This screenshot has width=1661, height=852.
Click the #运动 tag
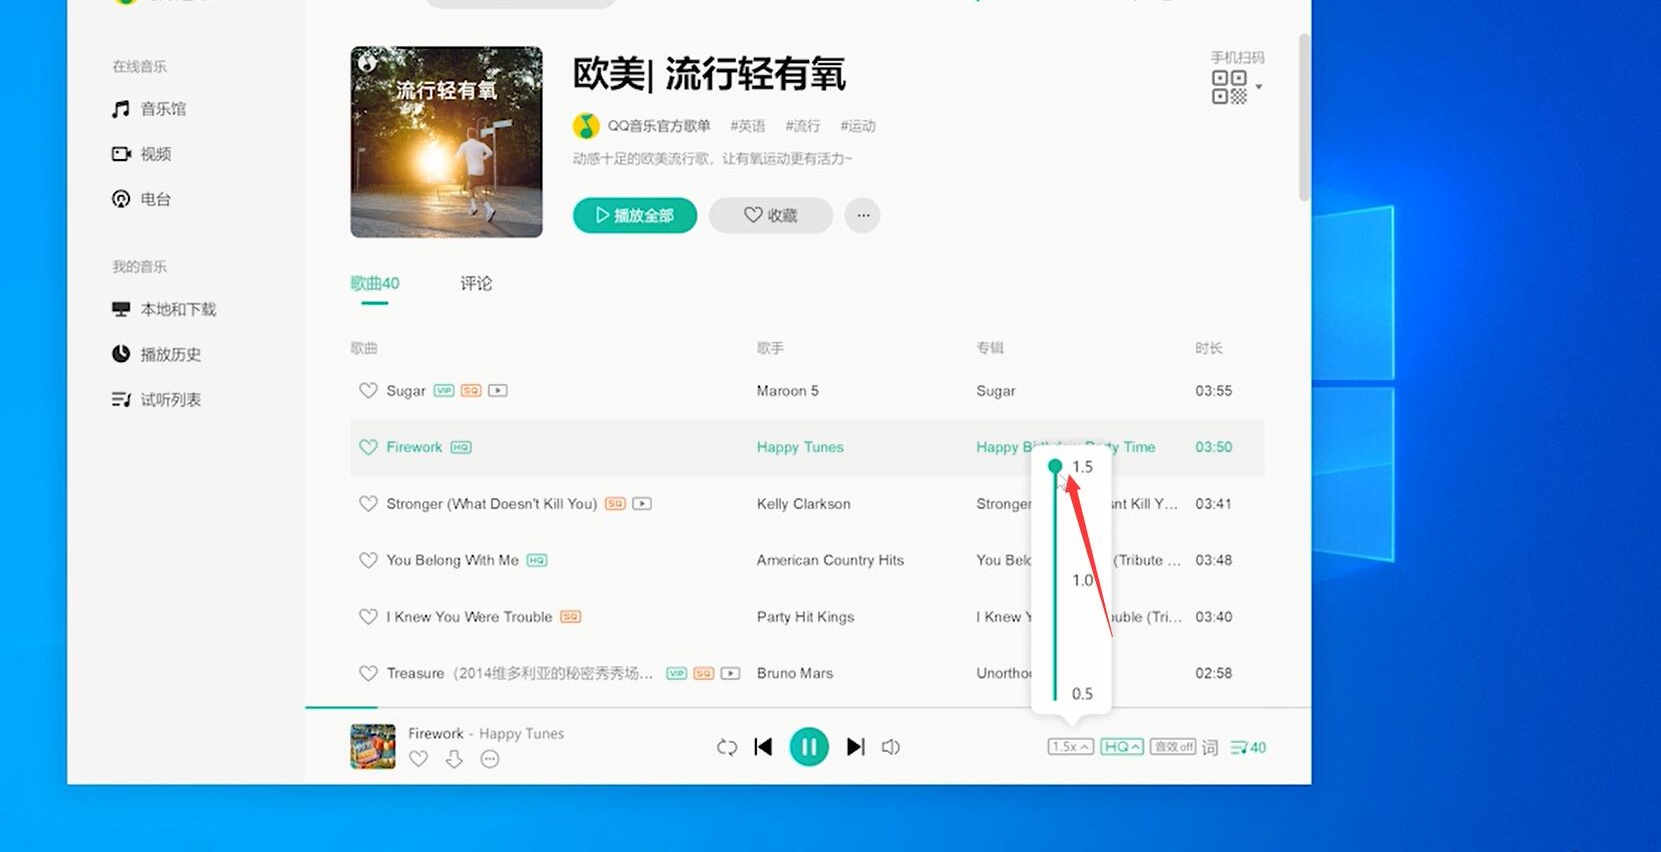tap(857, 126)
